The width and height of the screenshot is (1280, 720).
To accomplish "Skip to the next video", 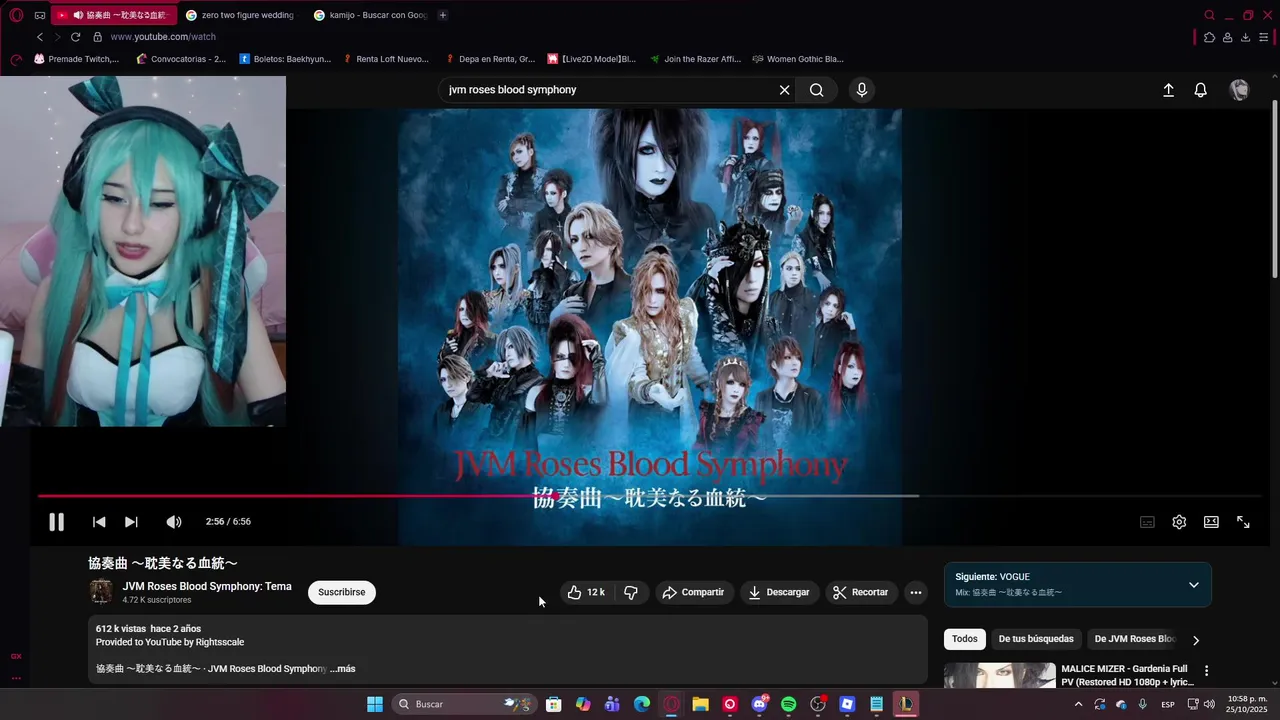I will [x=131, y=522].
